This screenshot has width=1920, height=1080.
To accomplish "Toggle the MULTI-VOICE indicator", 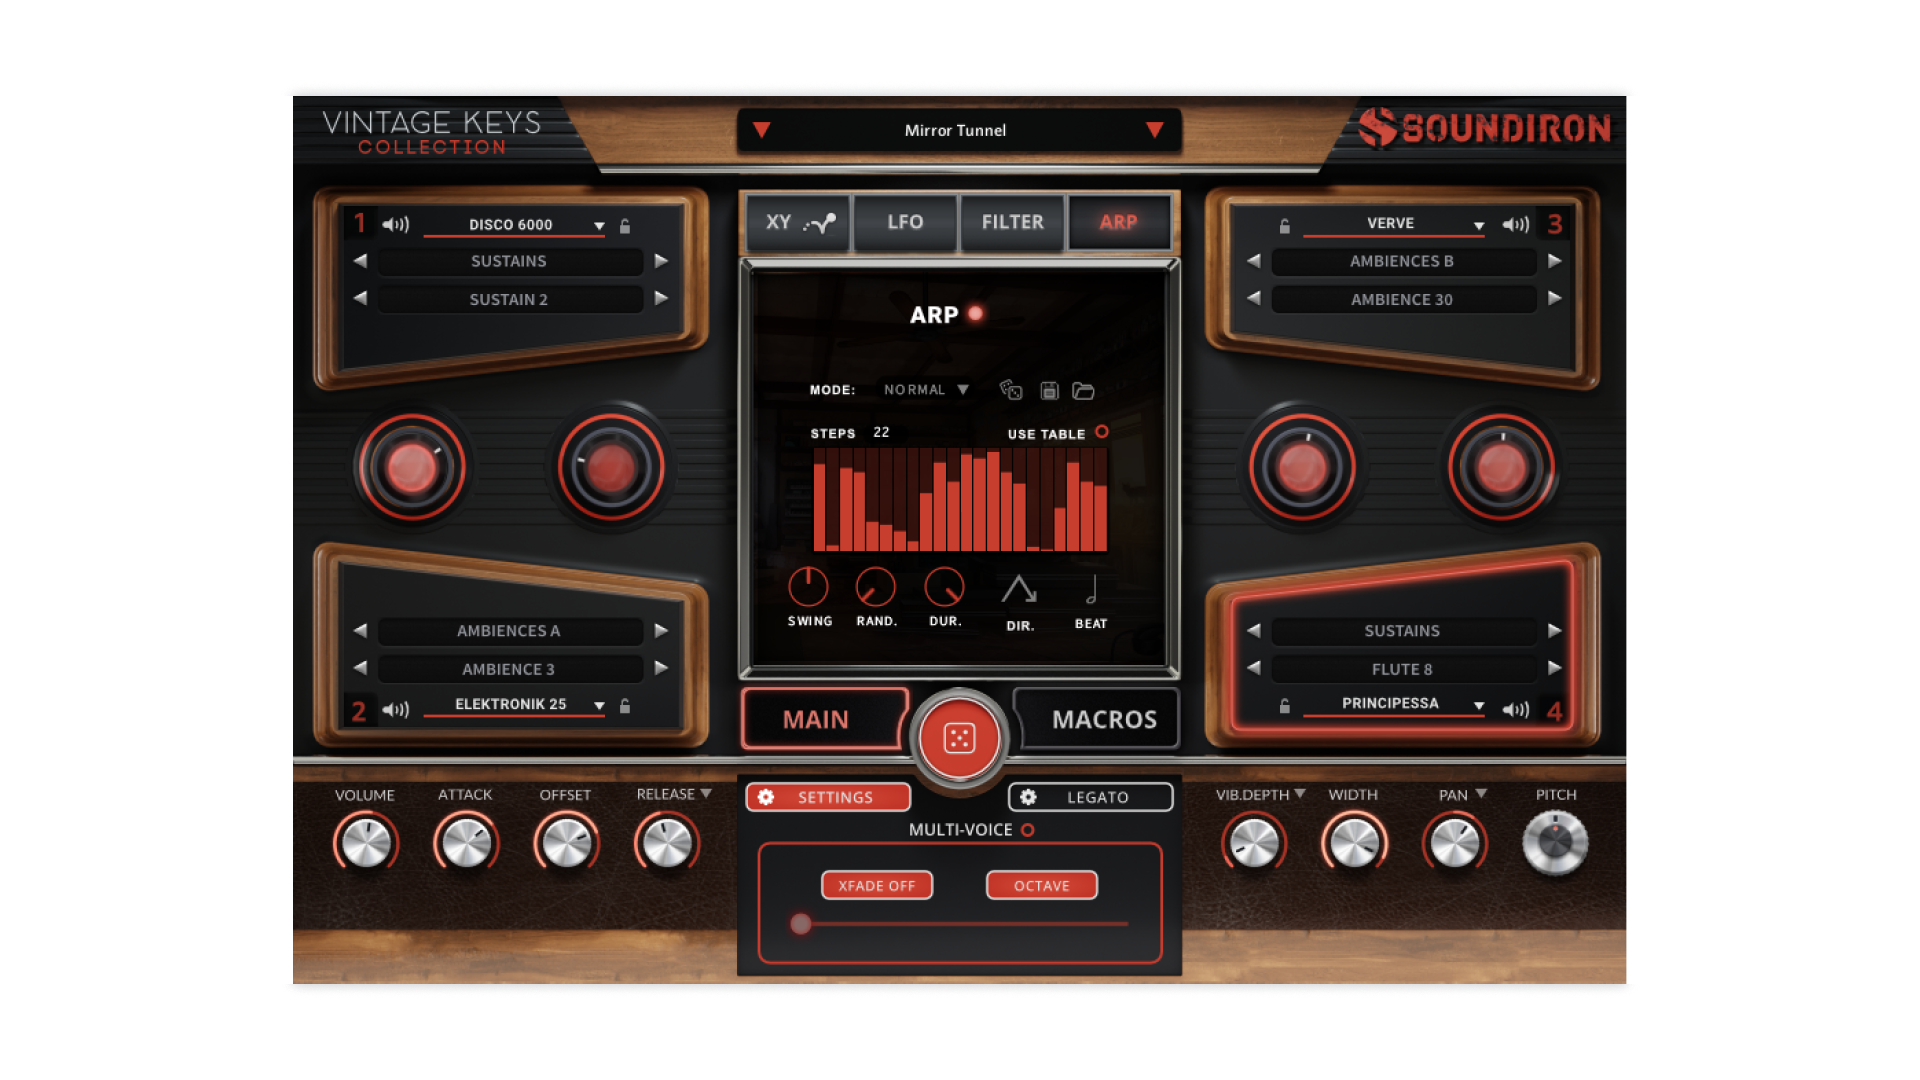I will pos(1027,829).
